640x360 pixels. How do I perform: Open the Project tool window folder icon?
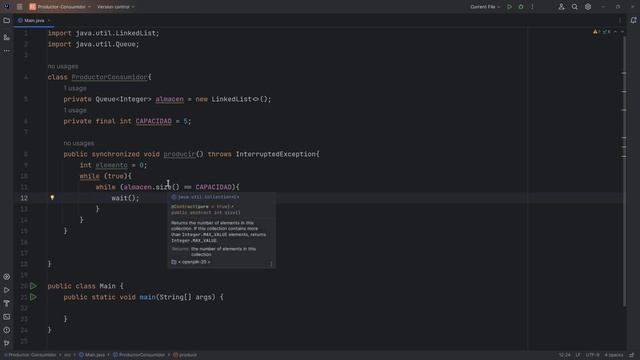(7, 20)
